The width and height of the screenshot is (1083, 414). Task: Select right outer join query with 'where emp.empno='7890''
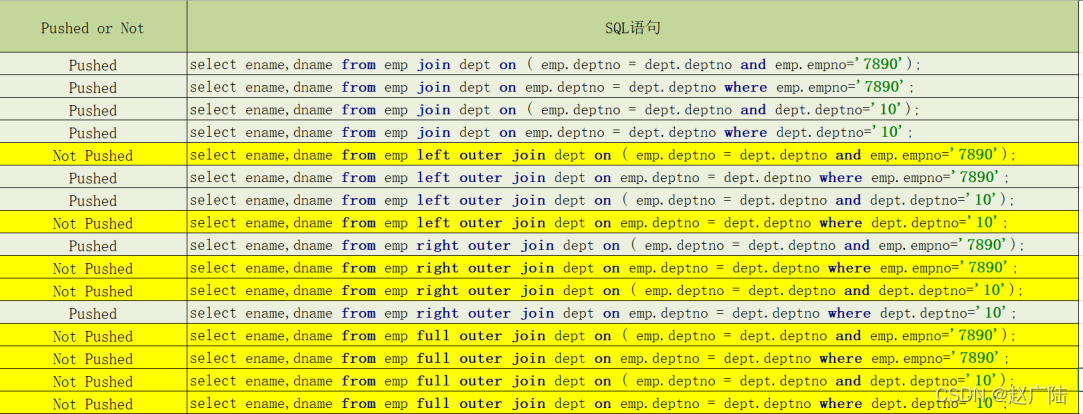[604, 268]
